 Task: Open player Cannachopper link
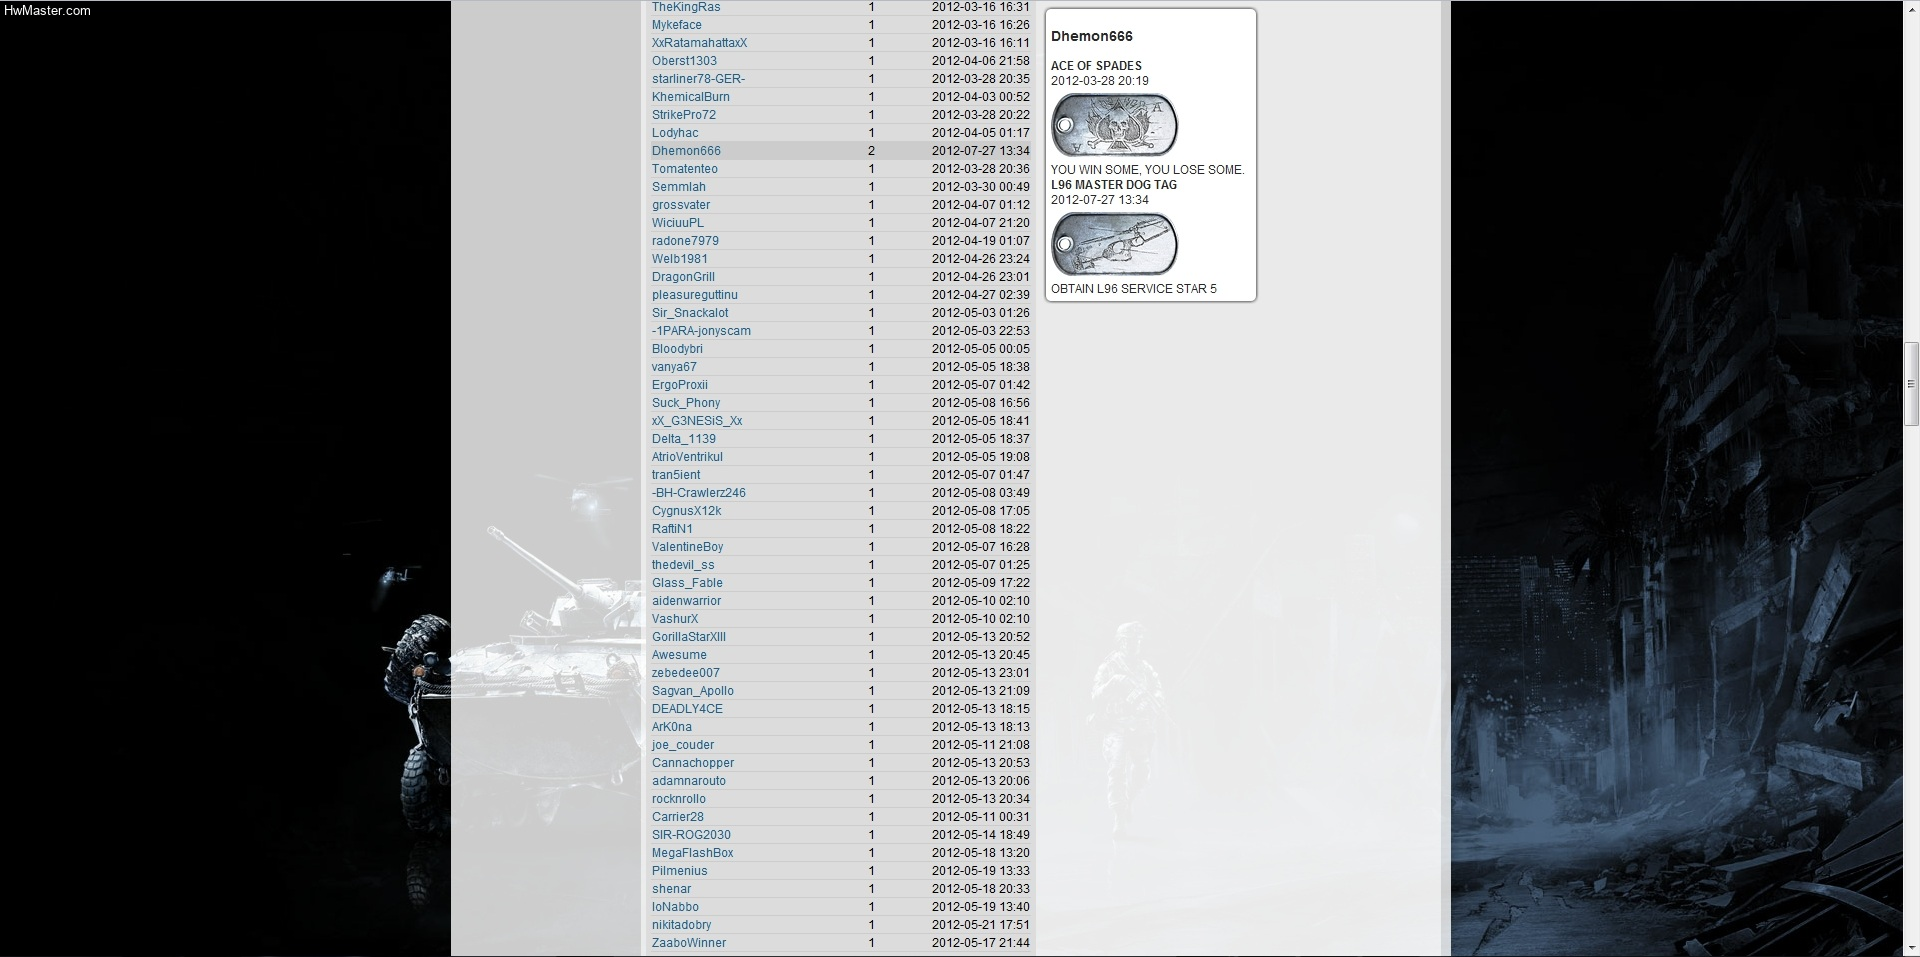coord(693,763)
